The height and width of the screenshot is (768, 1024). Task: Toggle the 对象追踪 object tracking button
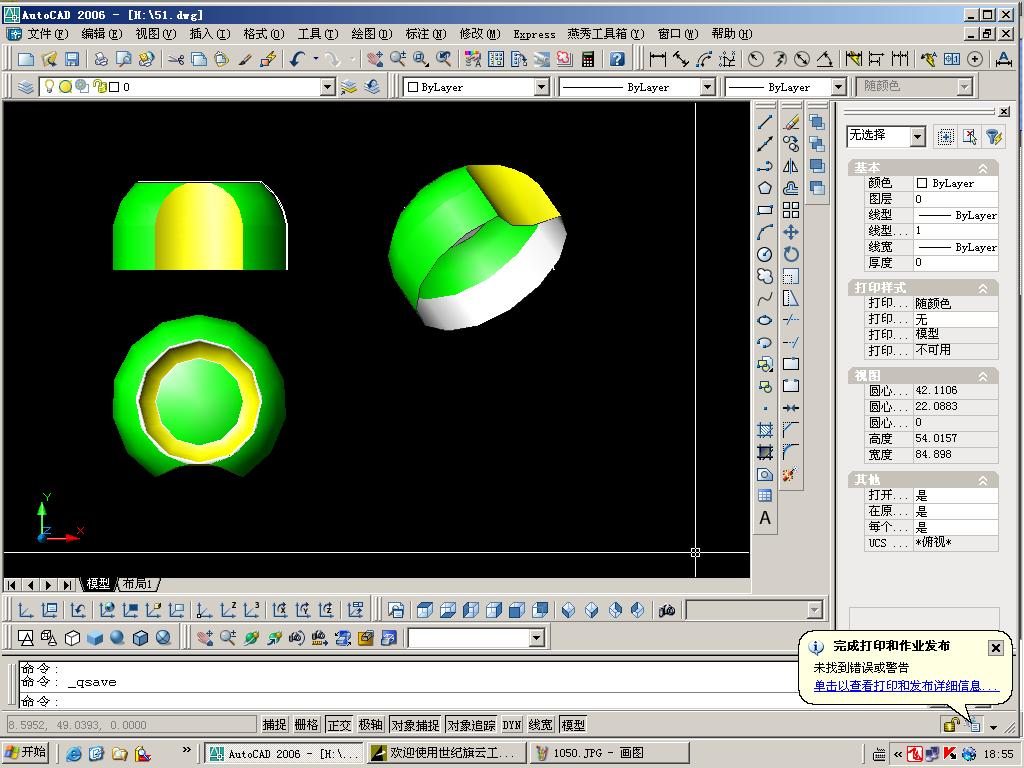(472, 725)
